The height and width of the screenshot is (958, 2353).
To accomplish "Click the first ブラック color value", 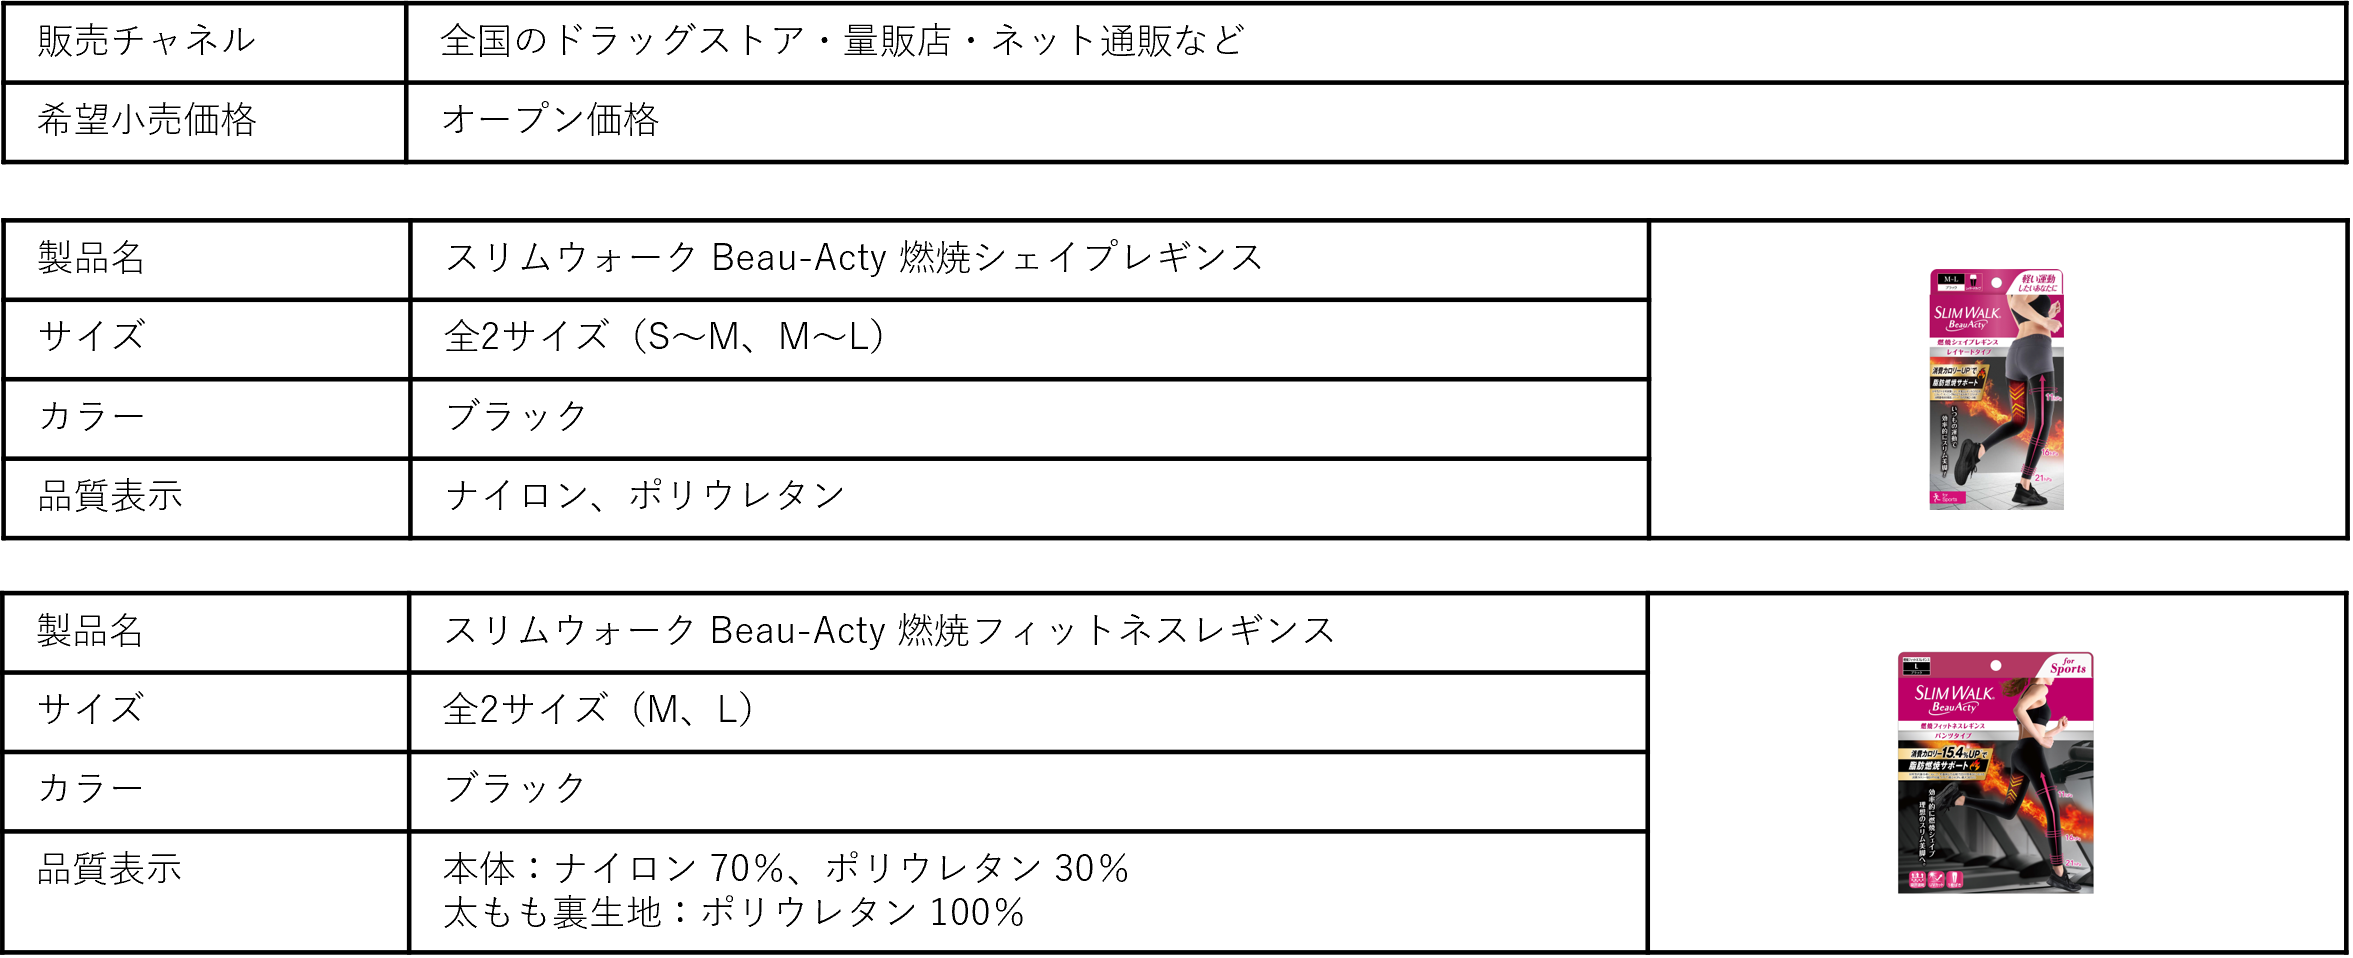I will 516,416.
